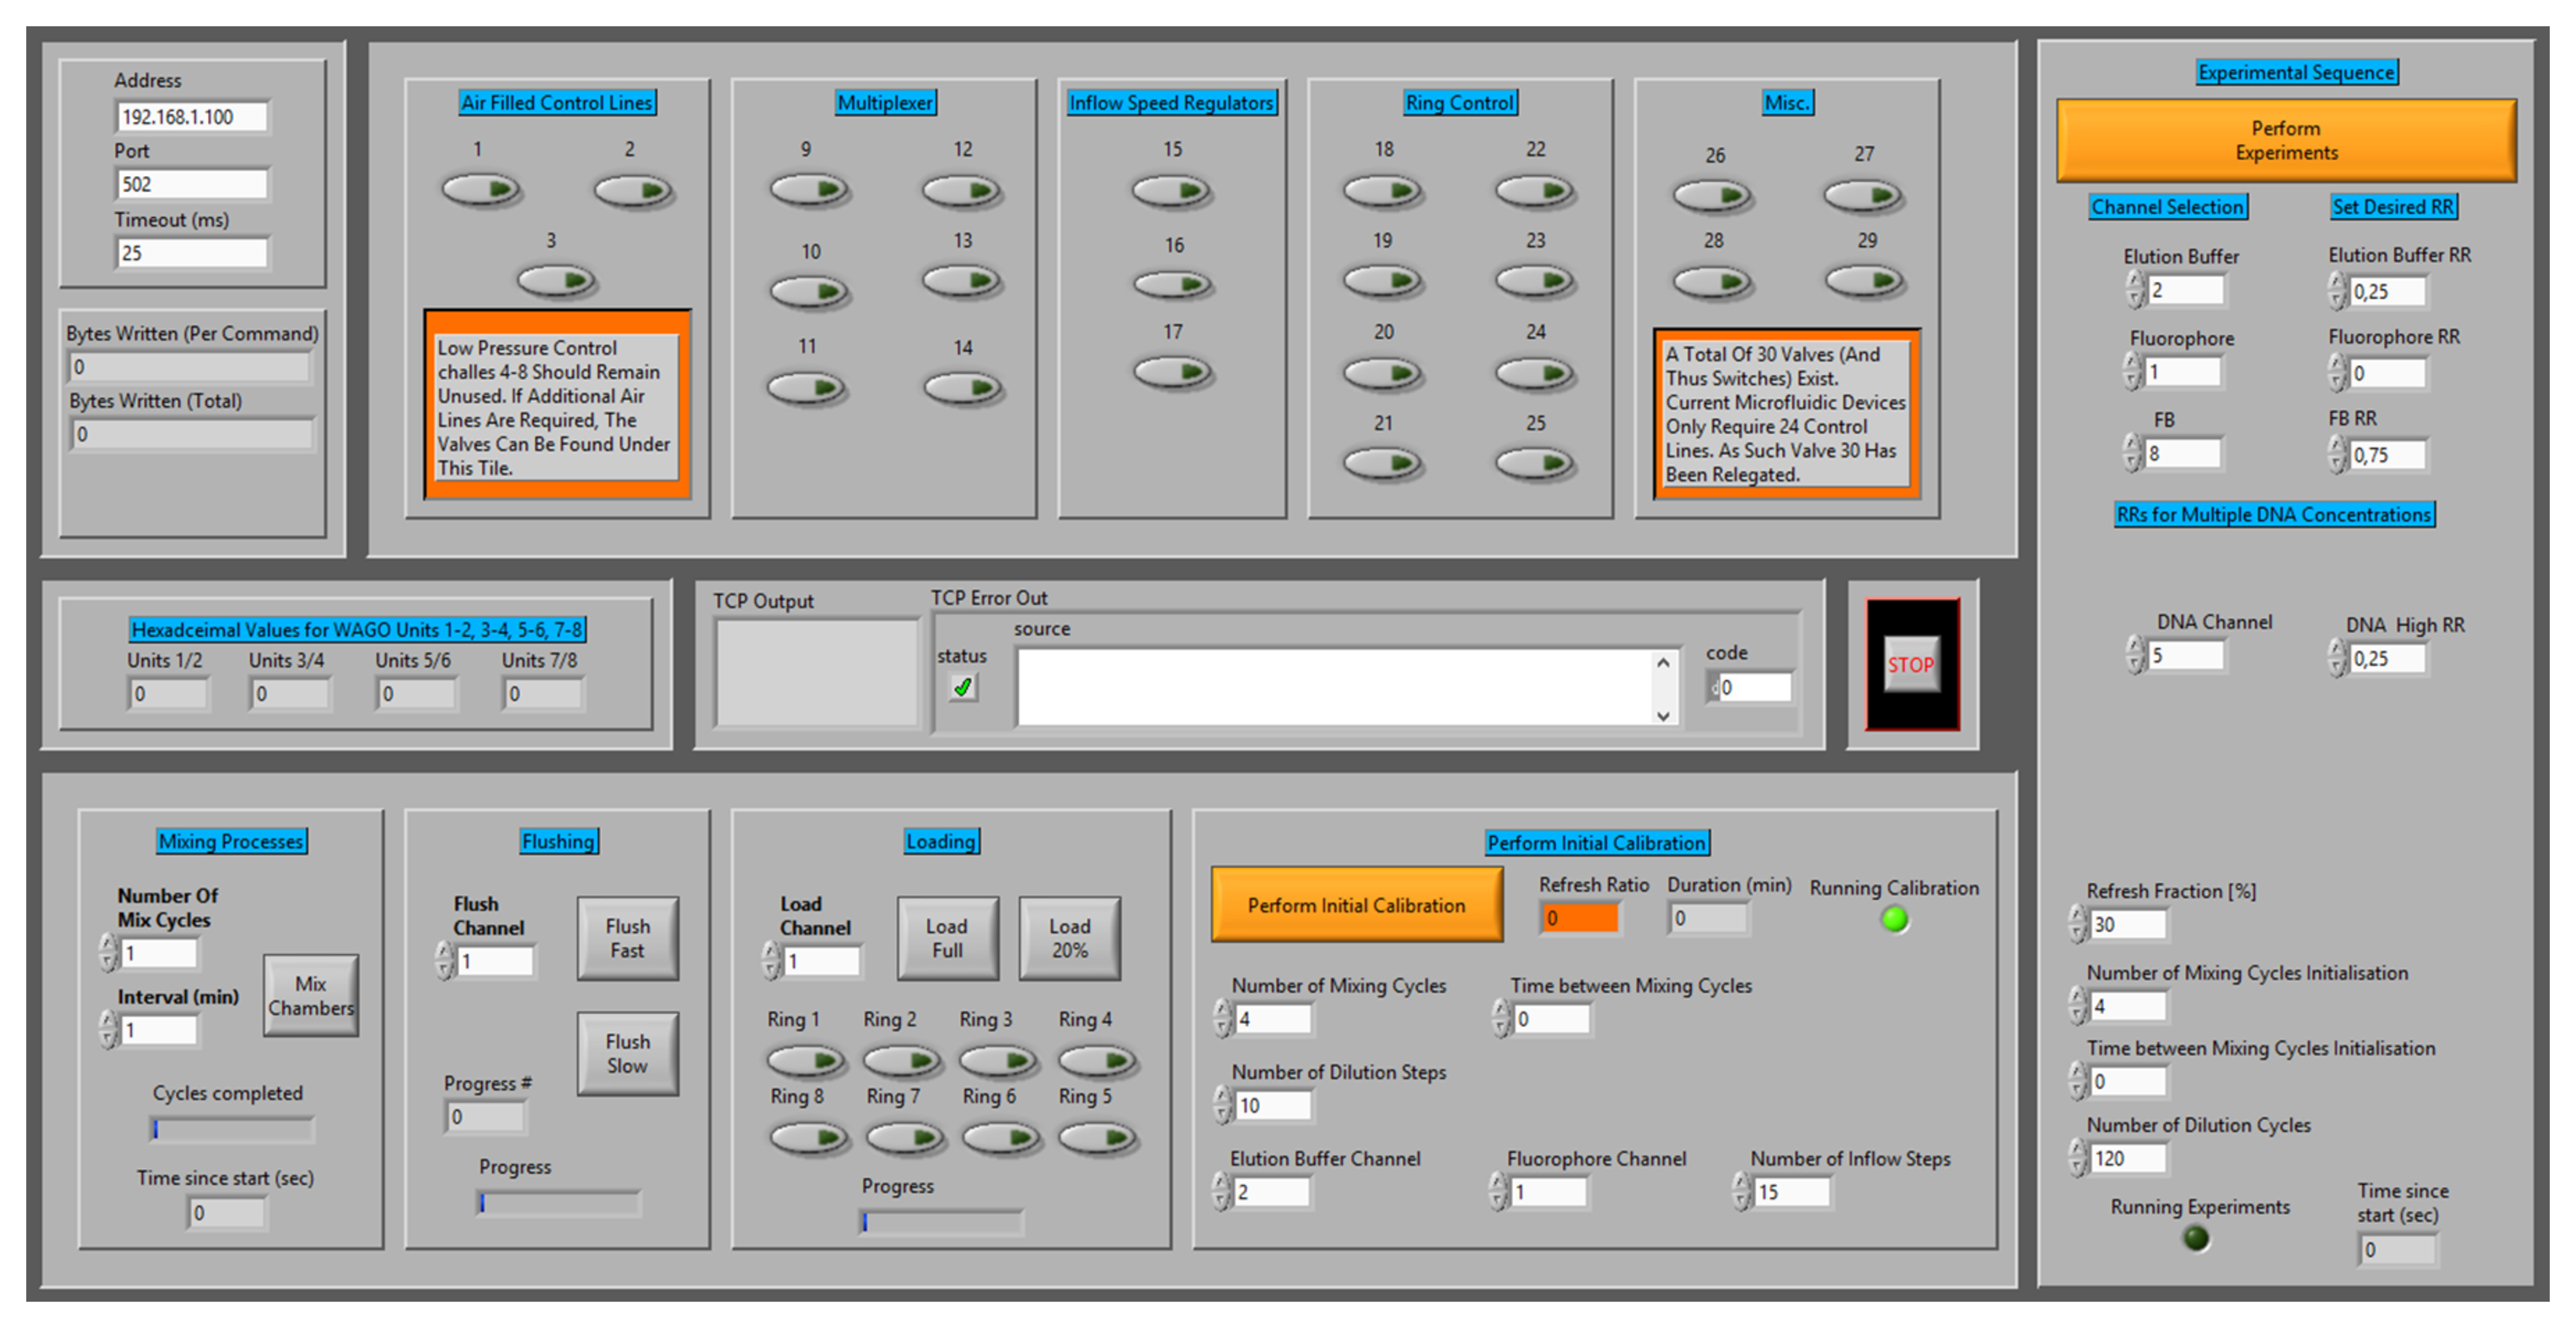Click the Address input field
This screenshot has width=2576, height=1328.
[x=192, y=117]
